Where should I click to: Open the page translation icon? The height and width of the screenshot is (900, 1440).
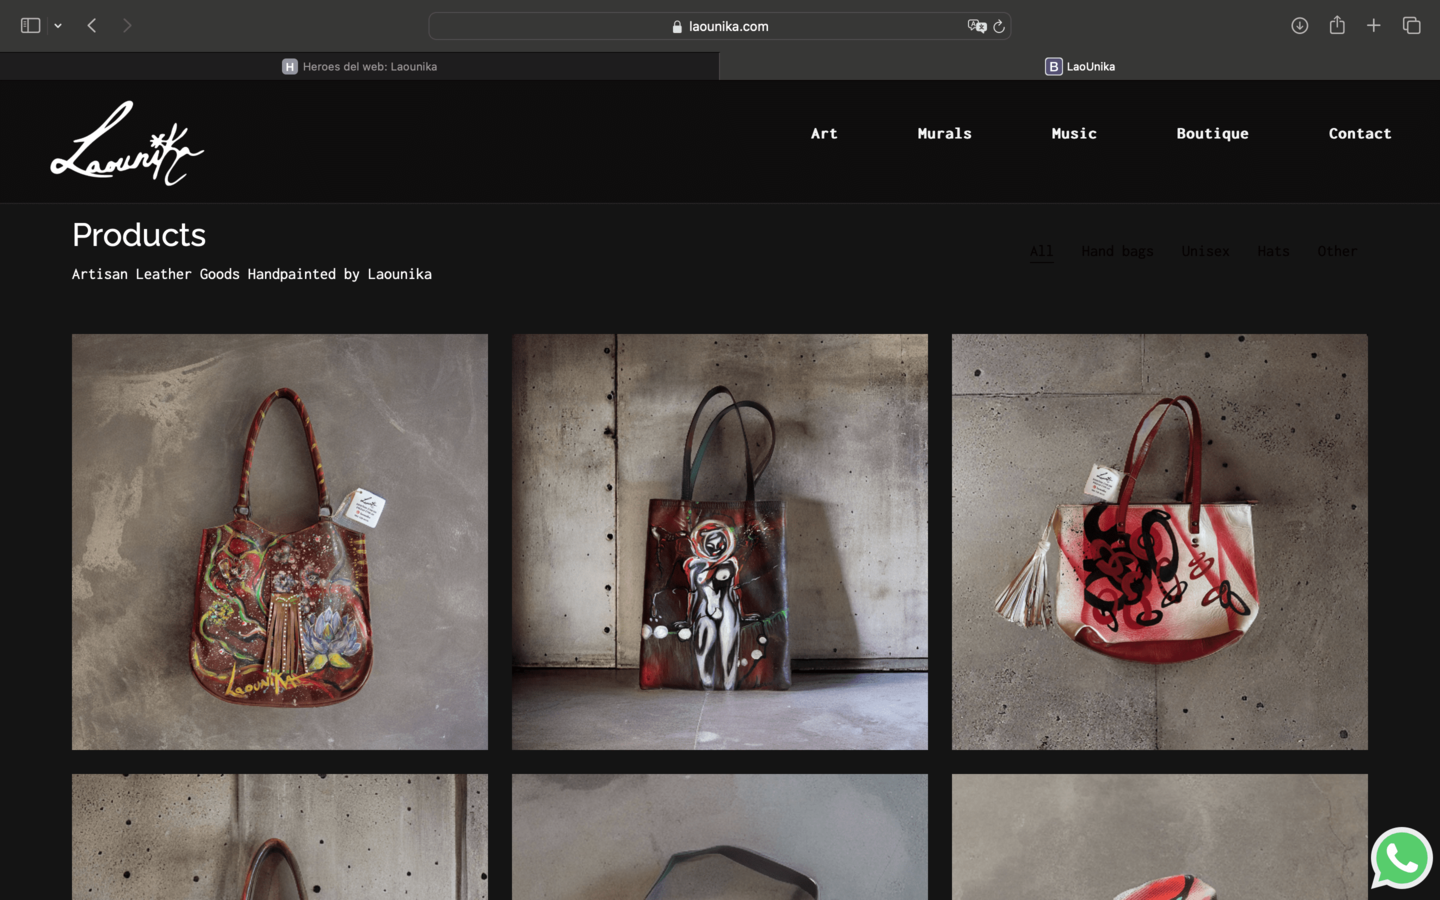tap(976, 26)
